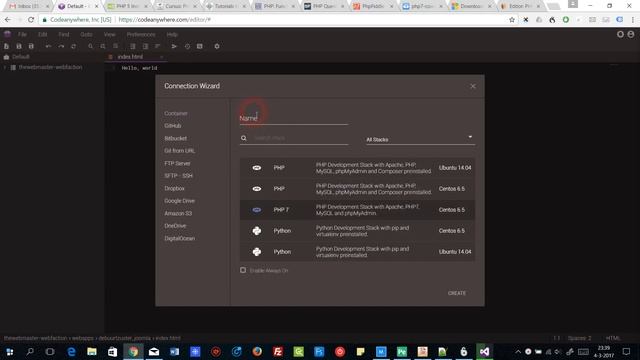Select Bitbucket connection type
Viewport: 640px width, 360px height.
[x=176, y=138]
